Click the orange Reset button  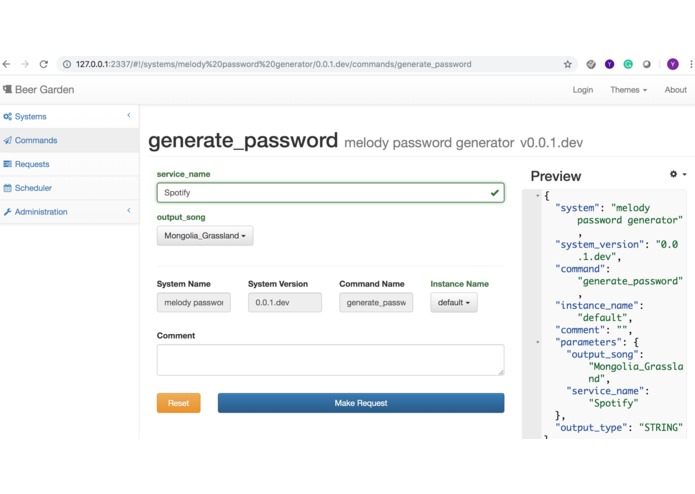tap(179, 403)
